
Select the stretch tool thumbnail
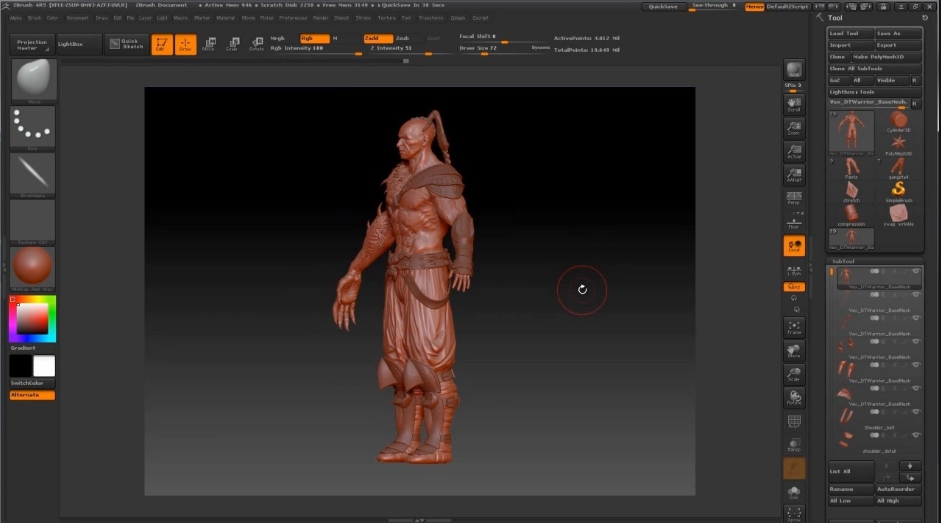pos(852,192)
